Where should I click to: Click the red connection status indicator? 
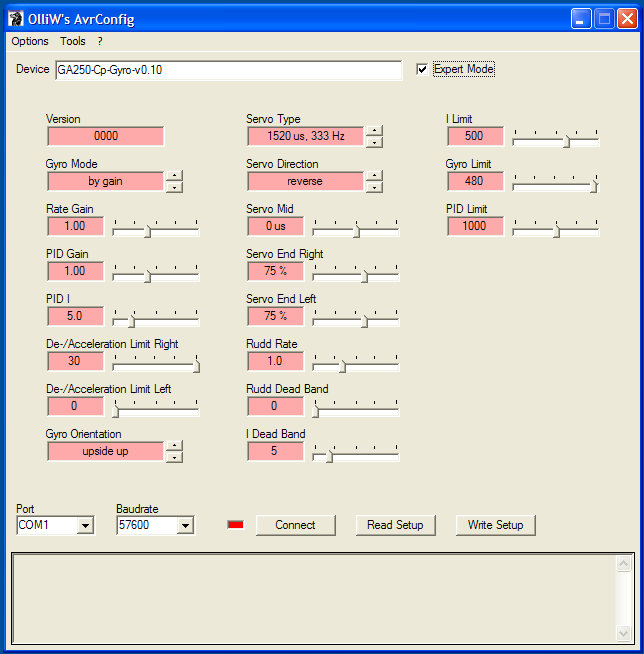(236, 525)
